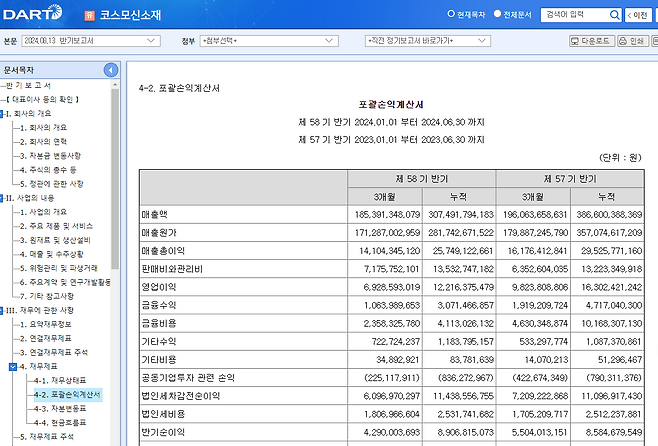Click the 다운로드 button

click(592, 41)
